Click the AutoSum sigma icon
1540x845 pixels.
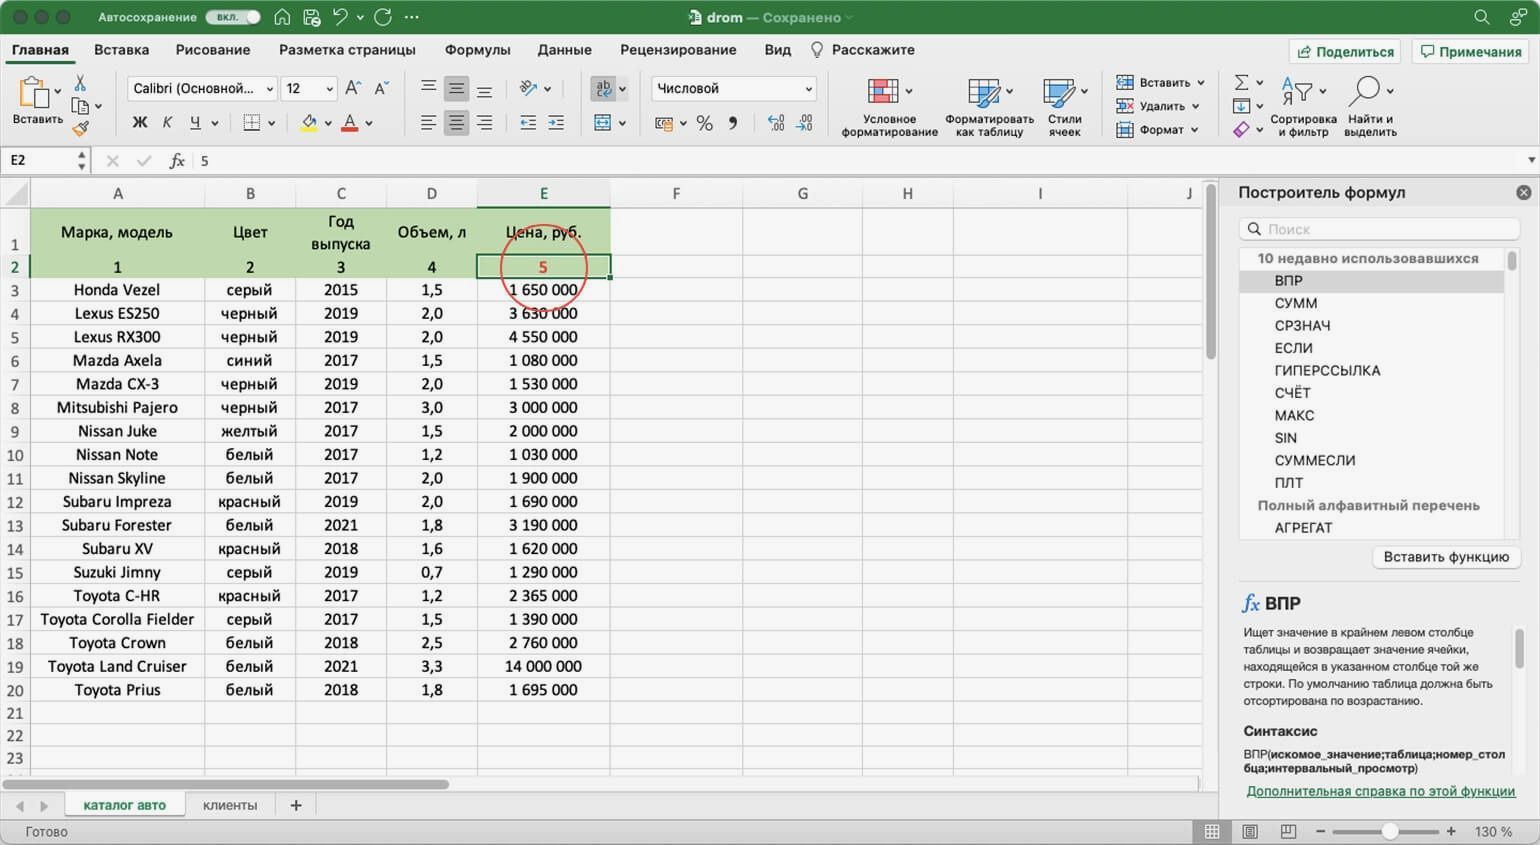(1241, 82)
